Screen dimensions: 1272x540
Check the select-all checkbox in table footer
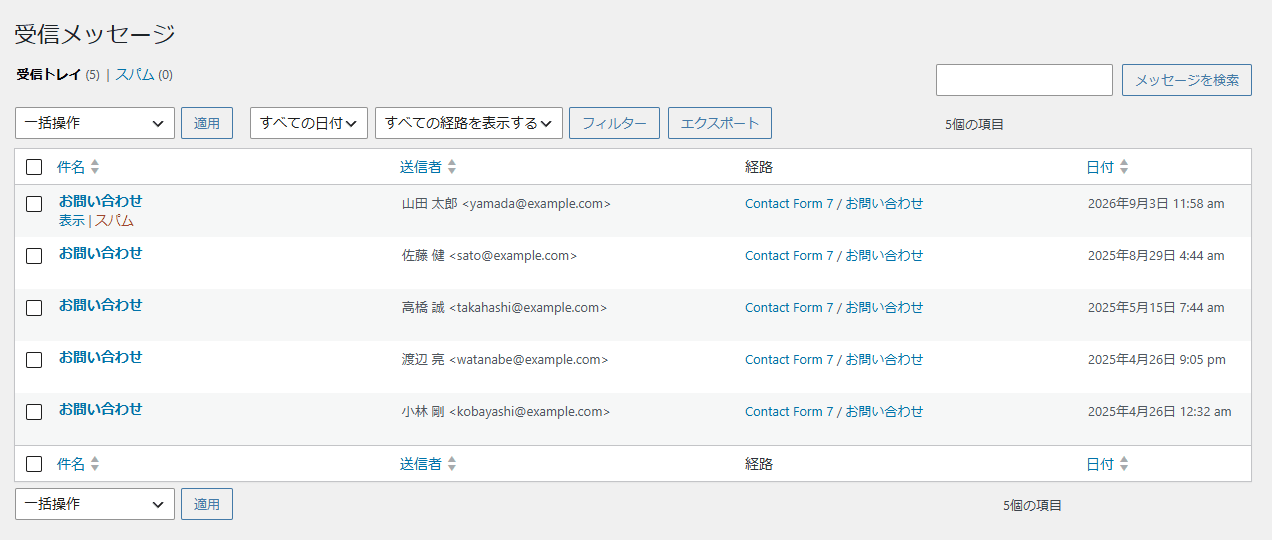tap(34, 464)
